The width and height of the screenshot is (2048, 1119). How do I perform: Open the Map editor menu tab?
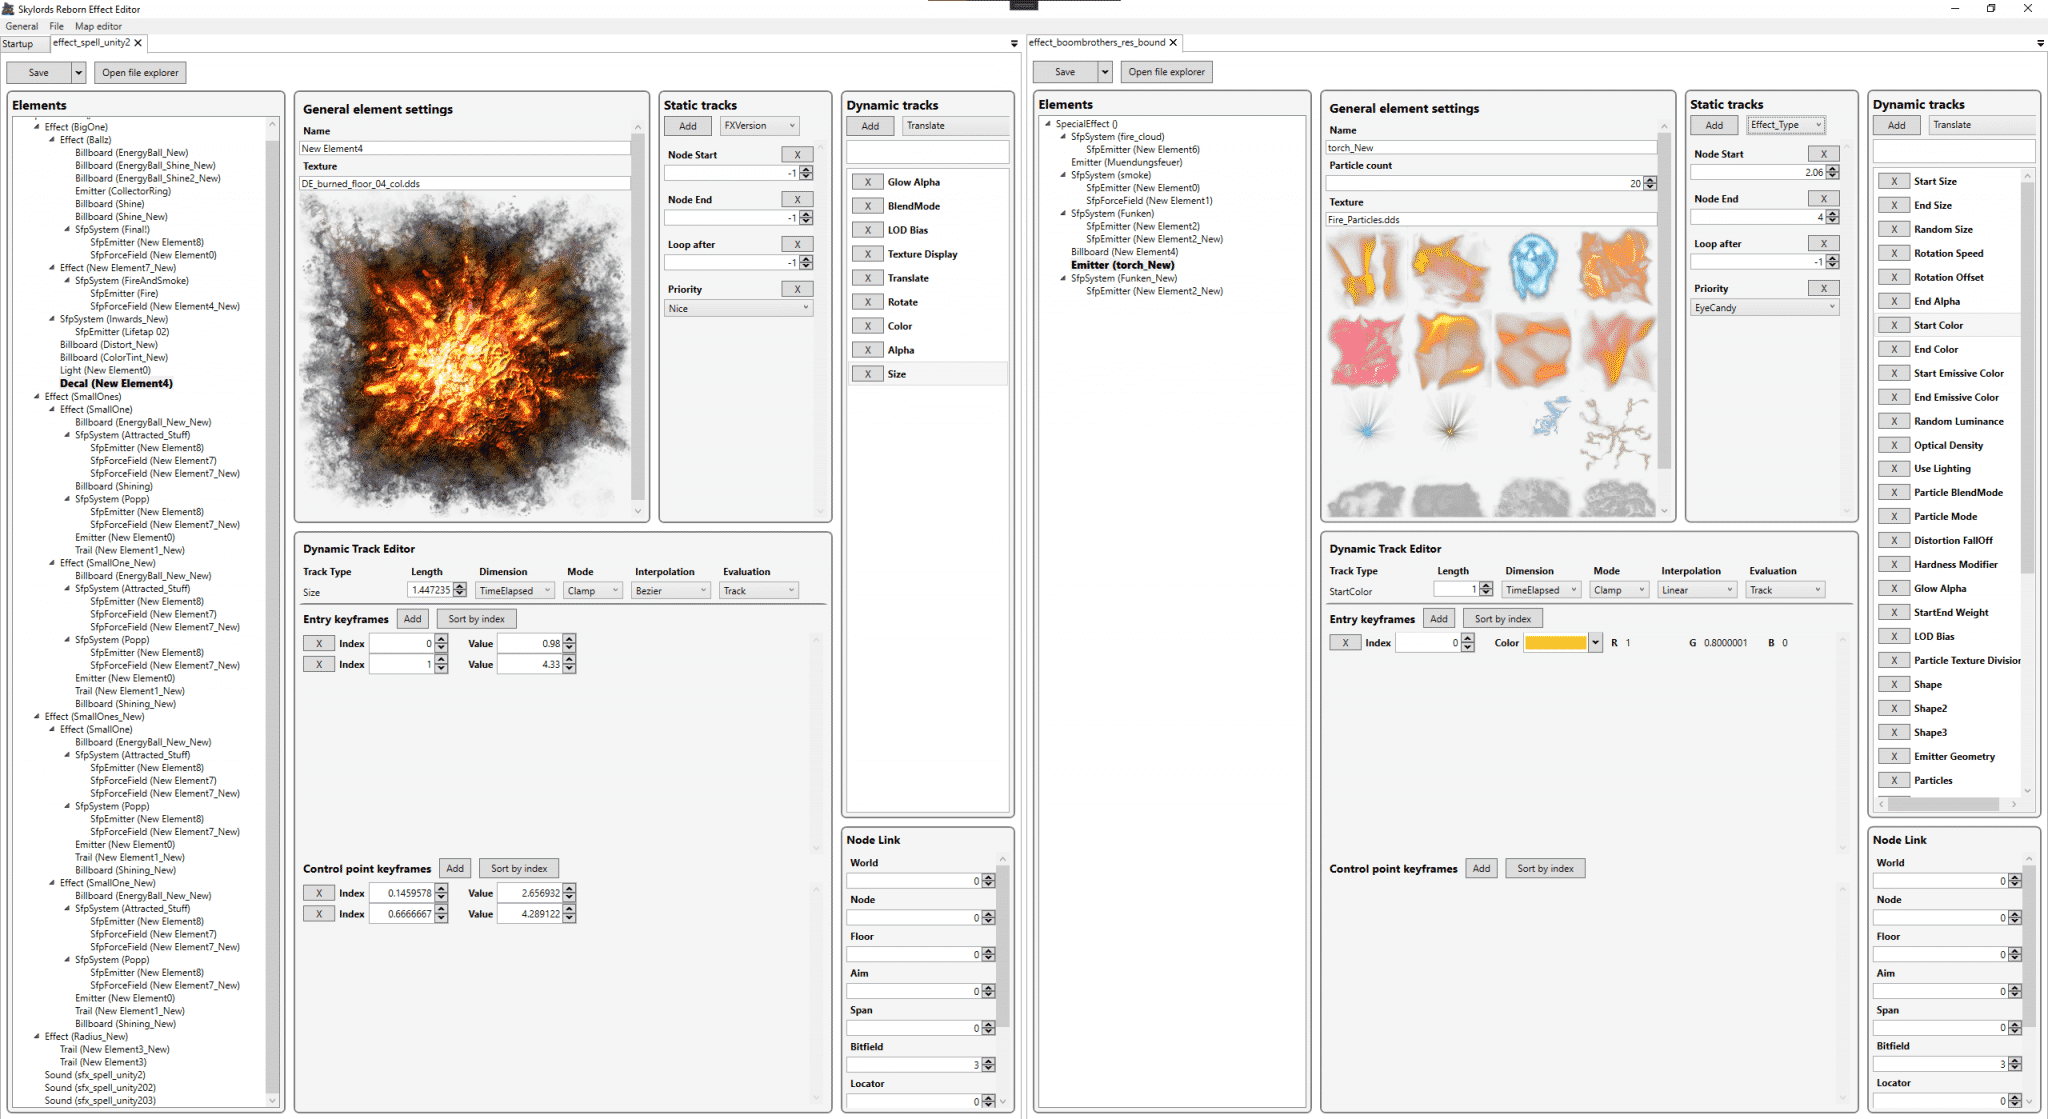click(109, 25)
